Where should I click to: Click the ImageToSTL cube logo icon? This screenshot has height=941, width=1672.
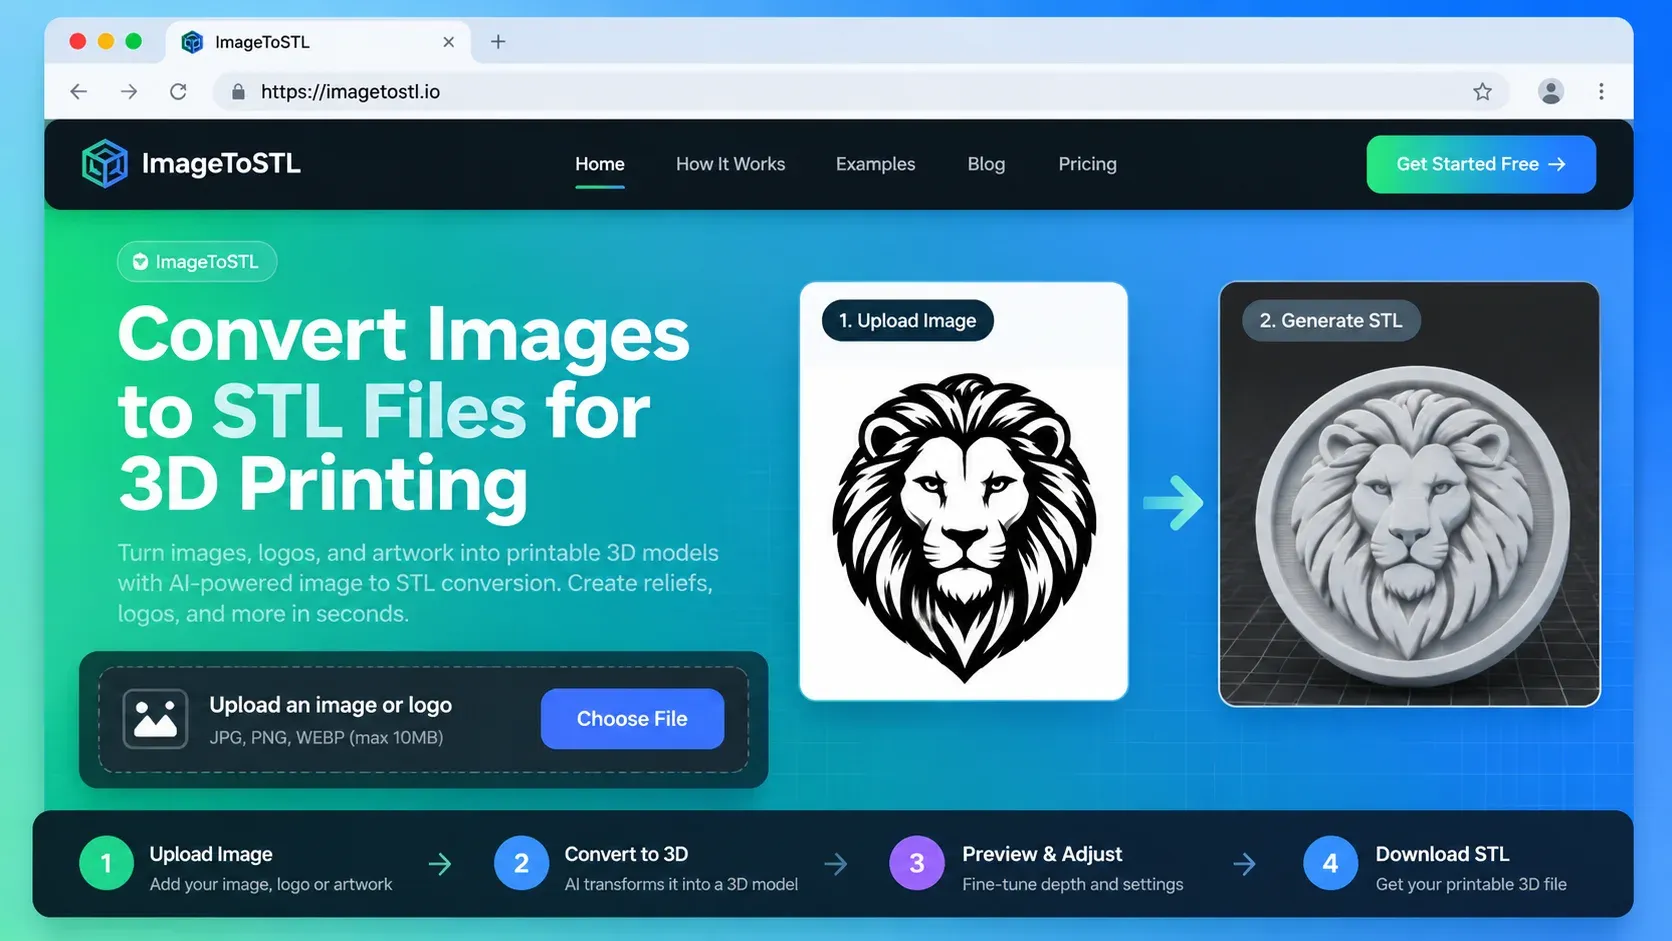[x=104, y=163]
